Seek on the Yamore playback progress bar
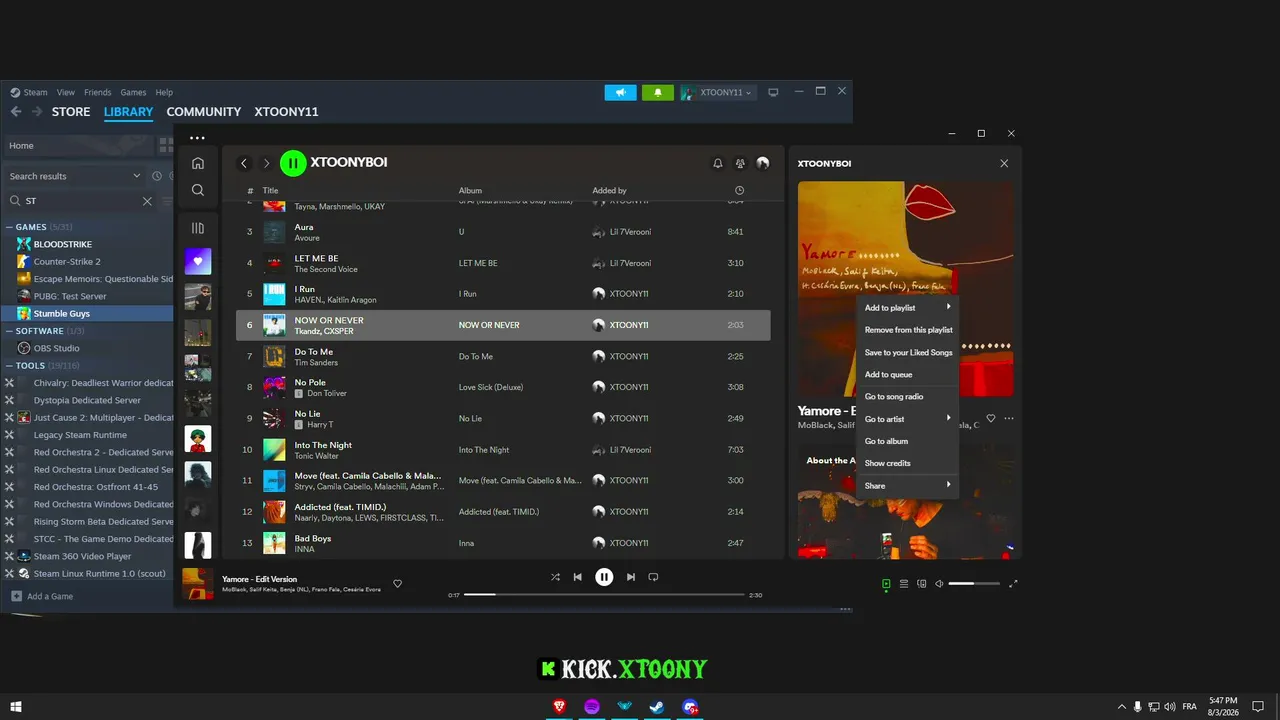The height and width of the screenshot is (720, 1280). (x=604, y=595)
